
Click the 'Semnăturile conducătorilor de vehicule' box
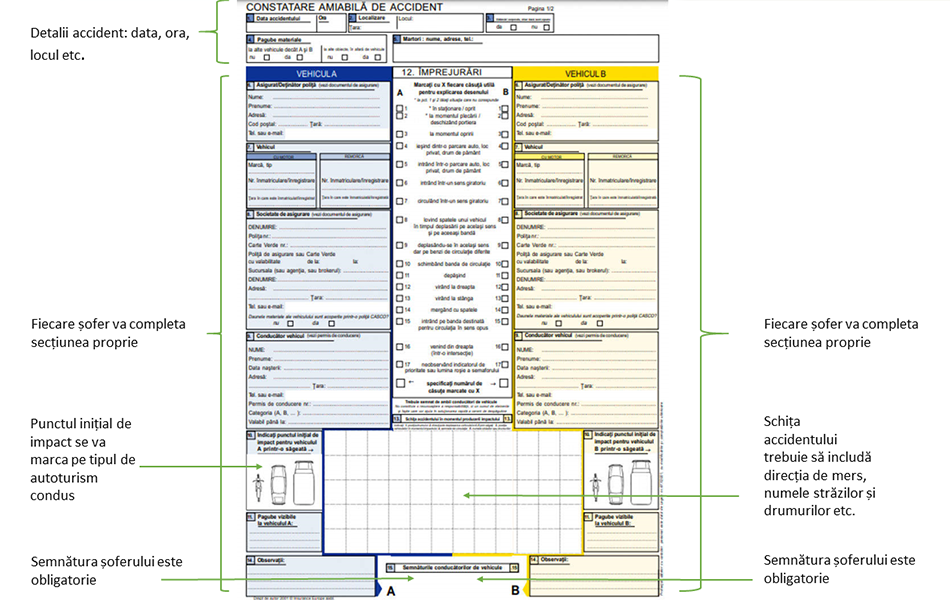coord(453,568)
